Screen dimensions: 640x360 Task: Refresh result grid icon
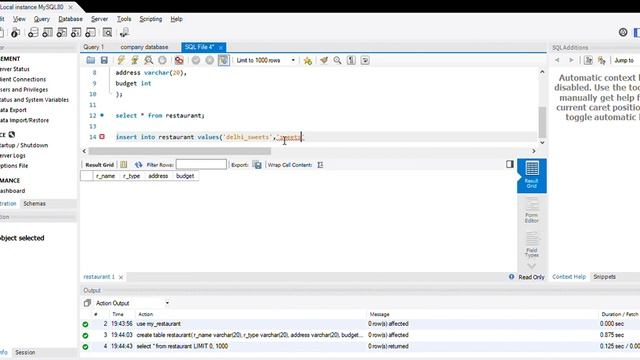(139, 164)
